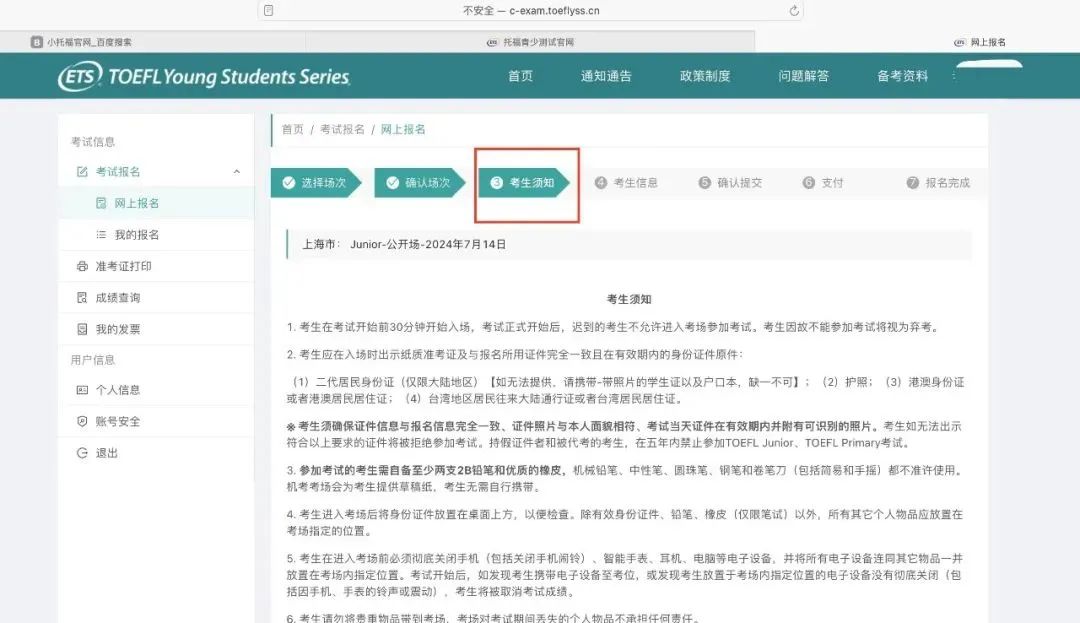Click the printer icon beside 准考证打印
This screenshot has height=623, width=1080.
(x=82, y=266)
